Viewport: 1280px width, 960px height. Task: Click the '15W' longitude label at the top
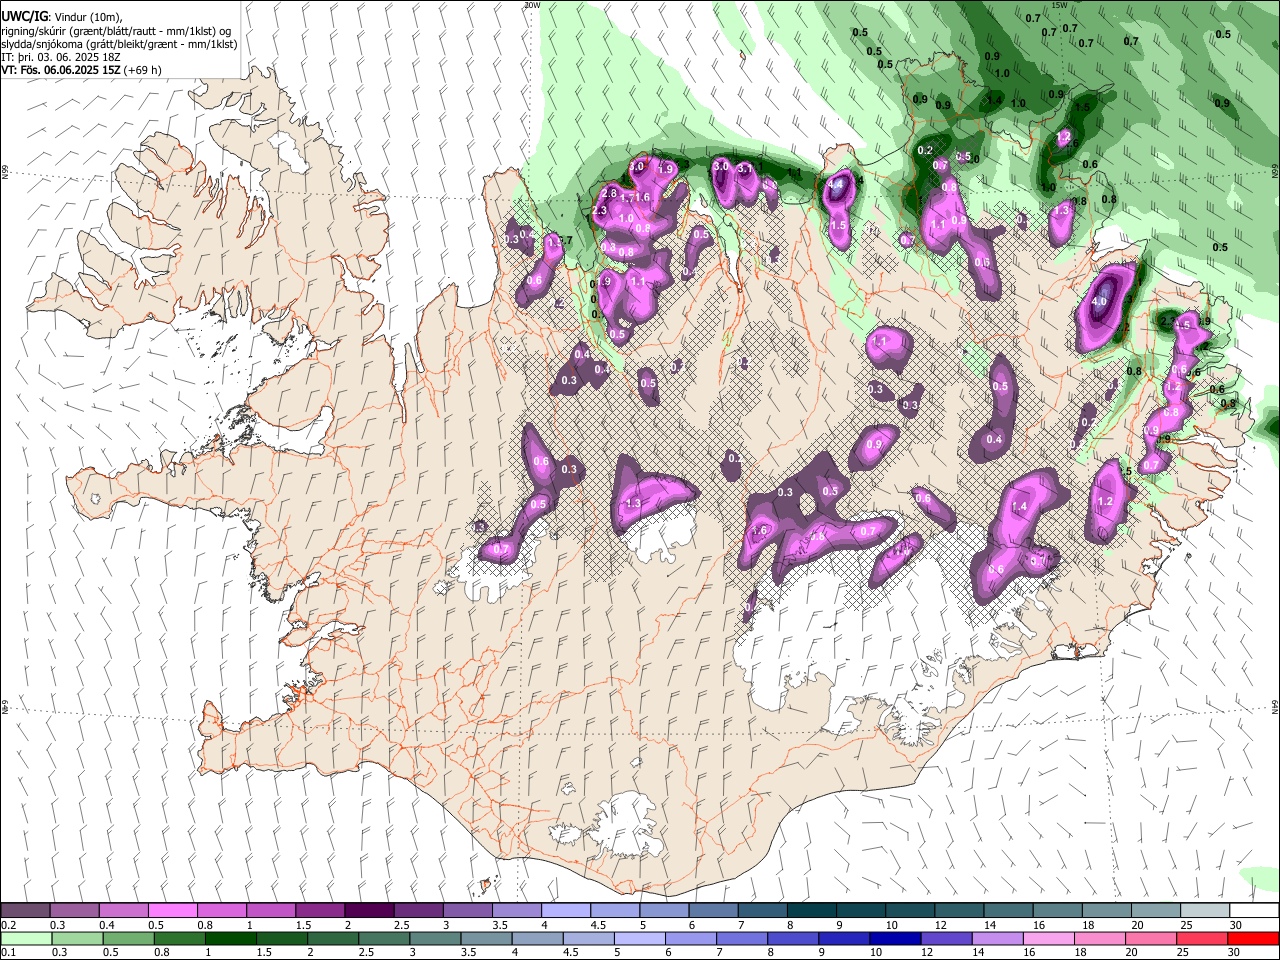click(1061, 5)
